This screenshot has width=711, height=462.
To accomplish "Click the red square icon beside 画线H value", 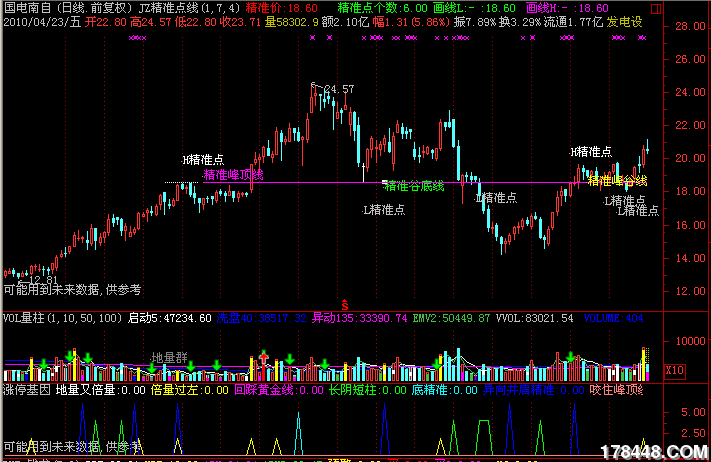I will [x=656, y=9].
